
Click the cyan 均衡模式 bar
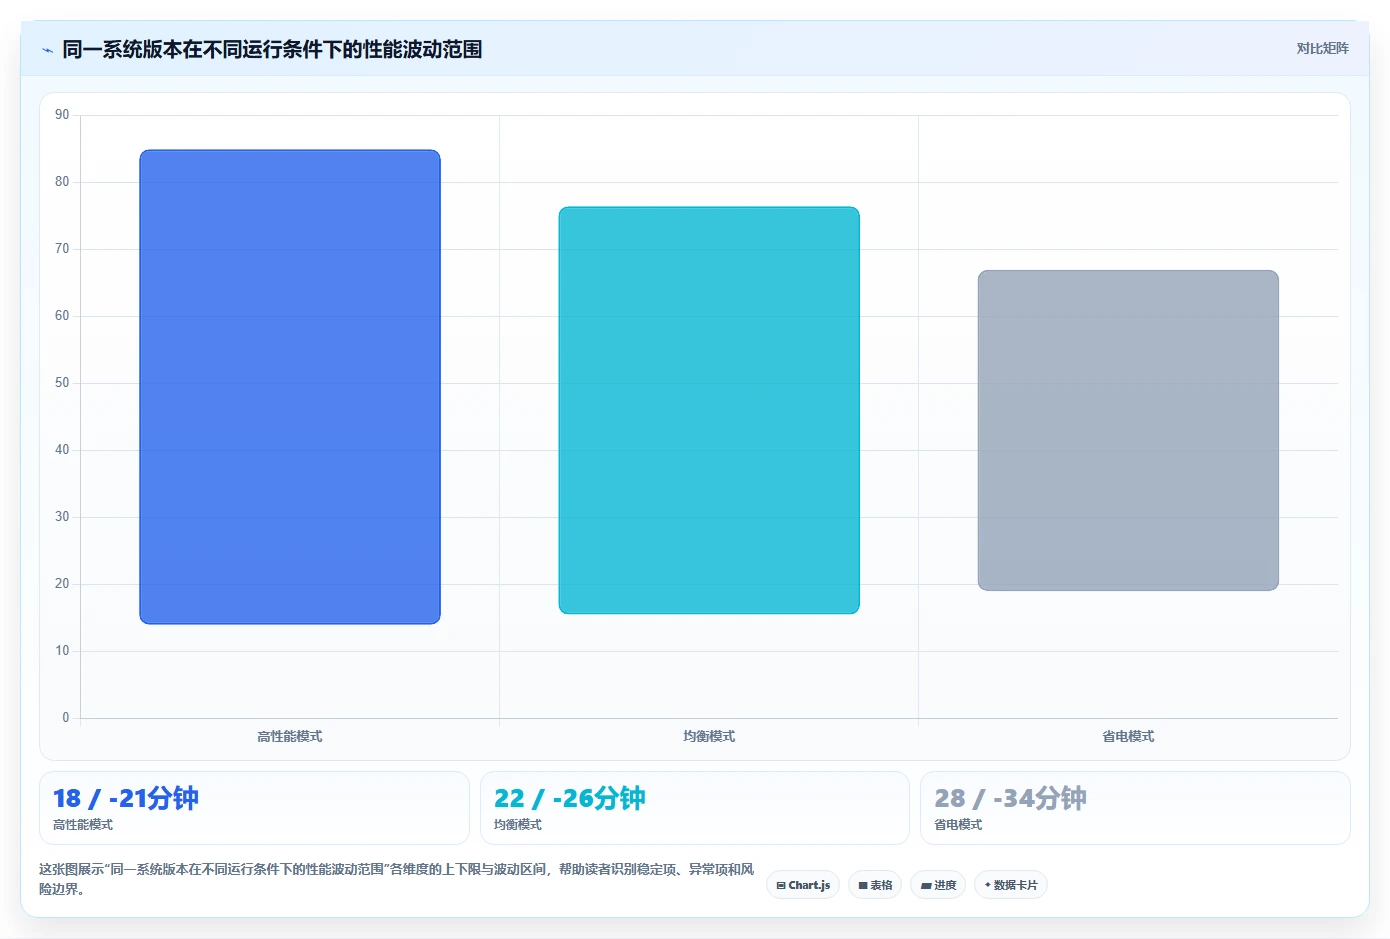click(x=709, y=410)
